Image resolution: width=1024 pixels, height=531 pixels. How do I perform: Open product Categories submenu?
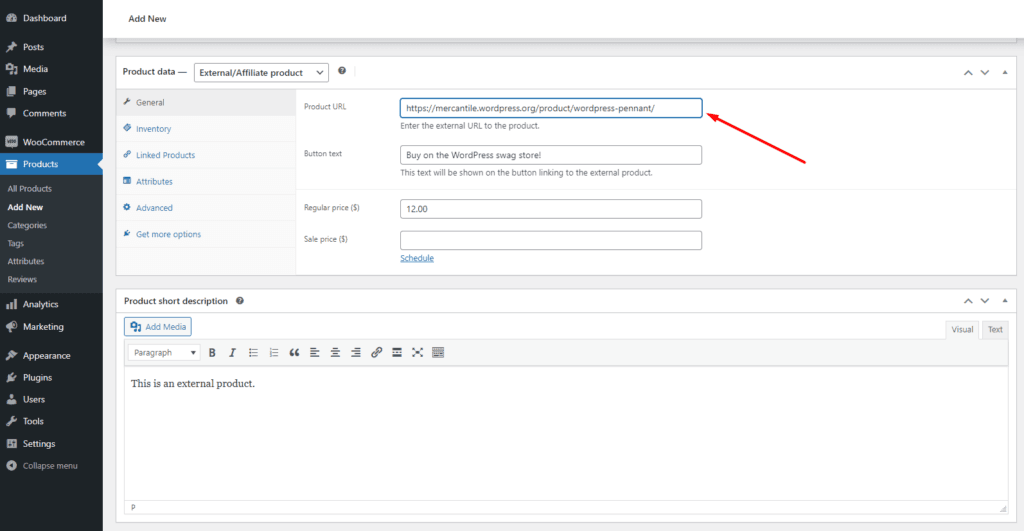(27, 225)
